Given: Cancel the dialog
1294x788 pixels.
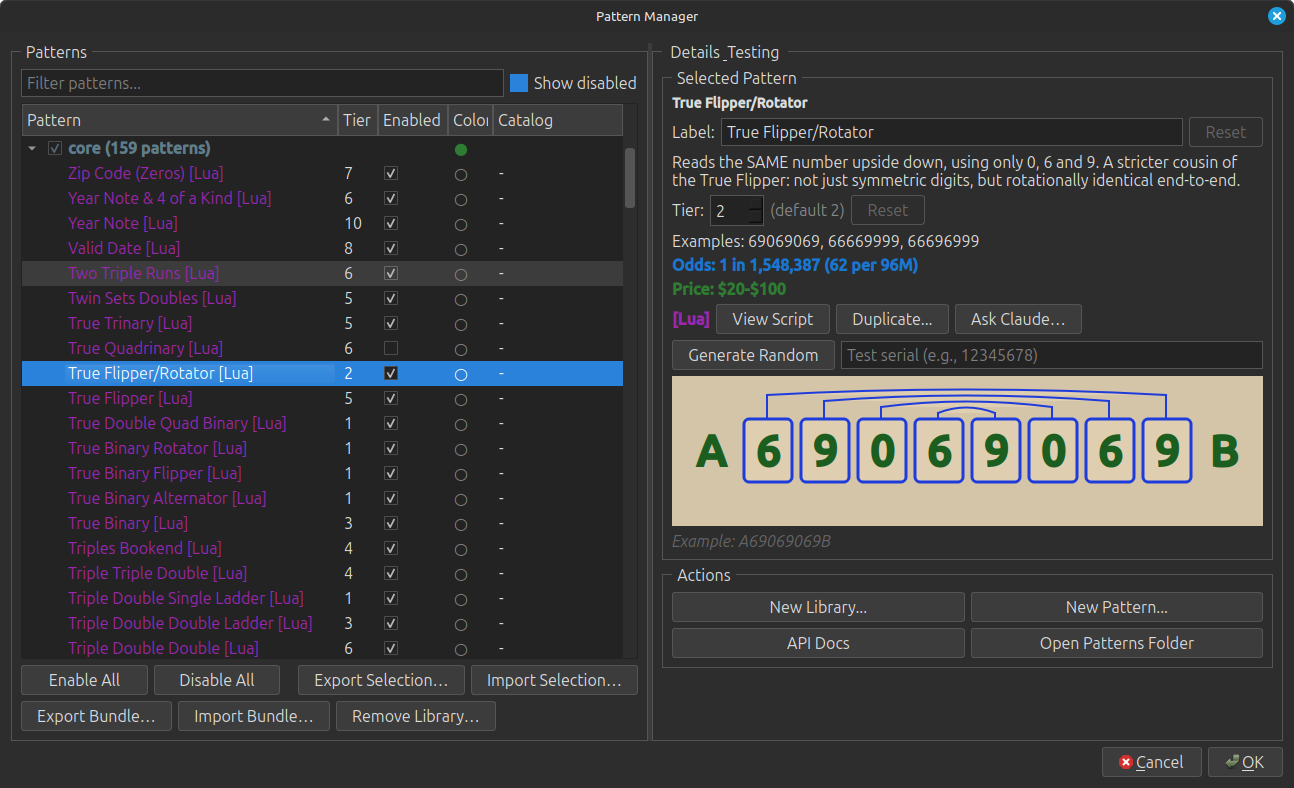Looking at the screenshot, I should click(x=1151, y=762).
